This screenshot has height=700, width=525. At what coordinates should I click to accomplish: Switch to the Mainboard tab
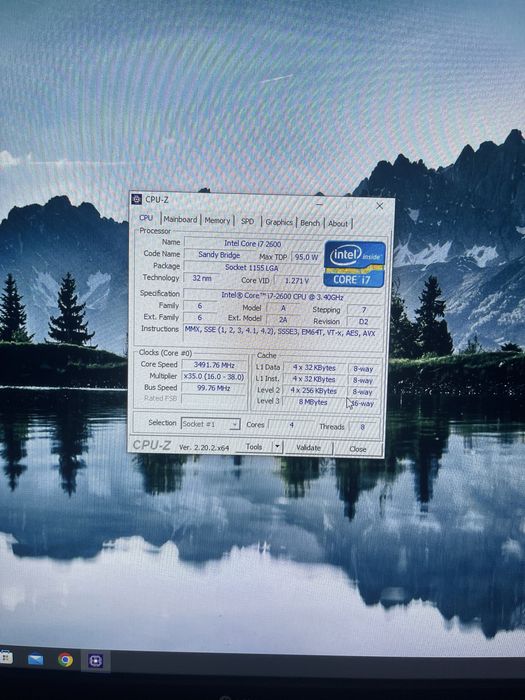(180, 219)
